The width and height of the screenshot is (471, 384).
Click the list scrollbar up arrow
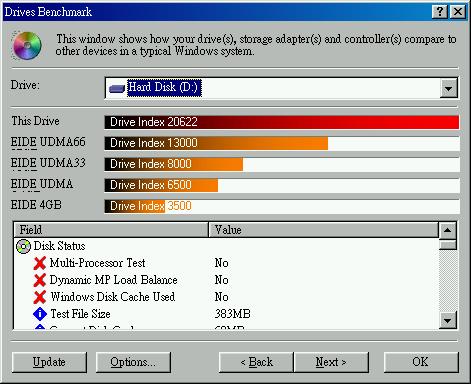pyautogui.click(x=448, y=230)
